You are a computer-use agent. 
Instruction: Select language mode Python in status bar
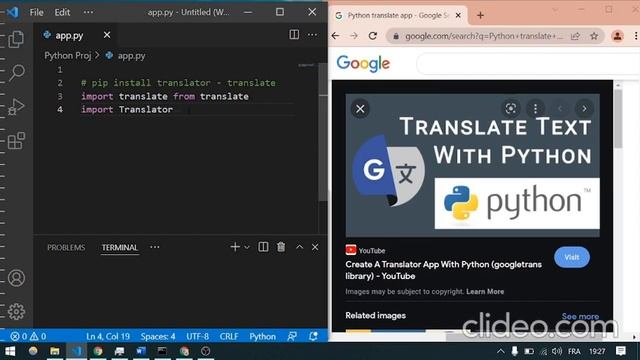pos(262,336)
